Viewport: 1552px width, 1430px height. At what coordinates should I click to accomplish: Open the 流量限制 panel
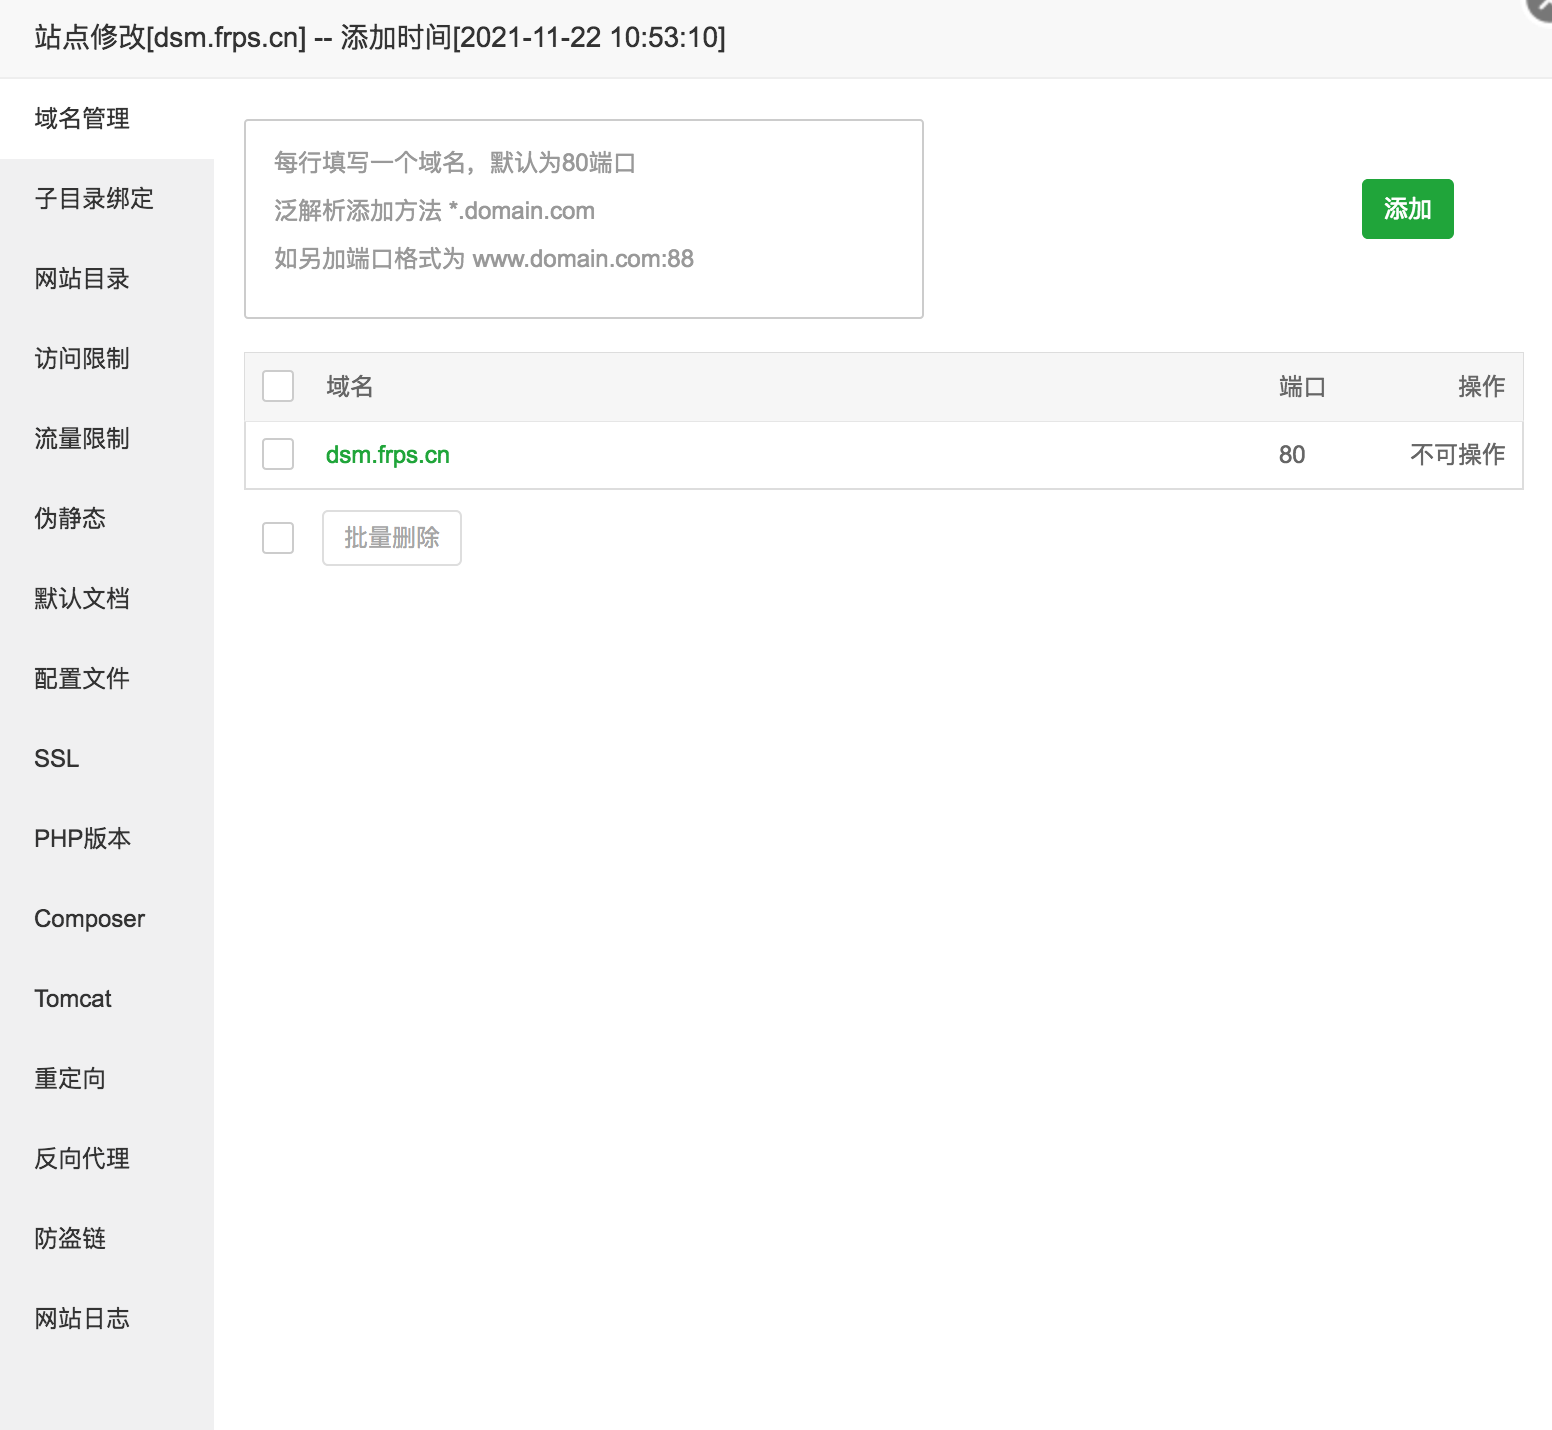coord(81,438)
